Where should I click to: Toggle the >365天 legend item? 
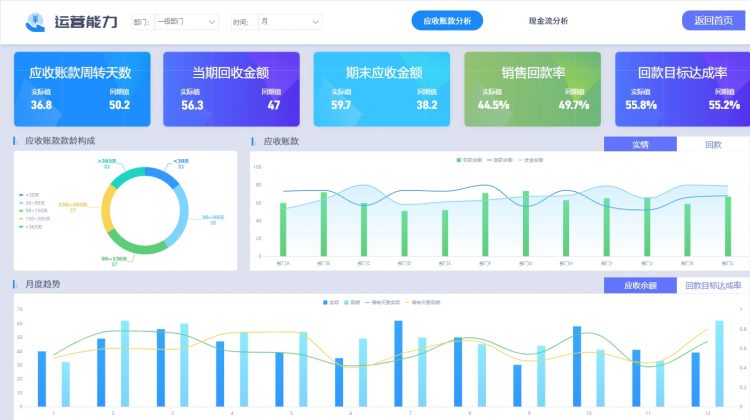tap(31, 226)
